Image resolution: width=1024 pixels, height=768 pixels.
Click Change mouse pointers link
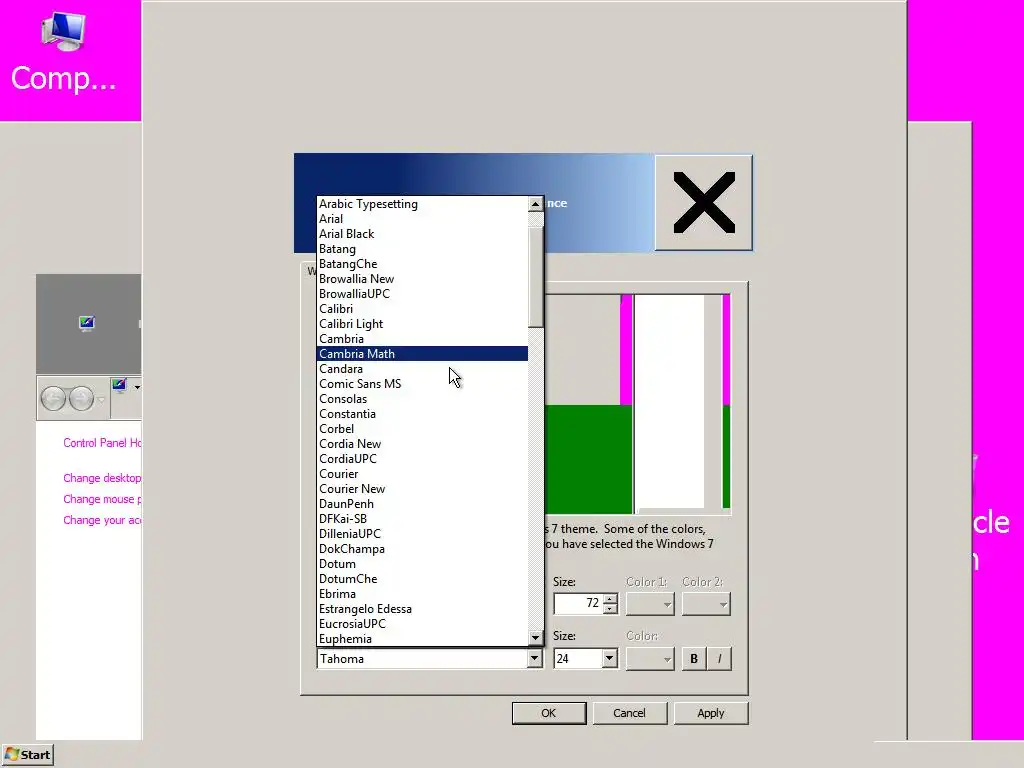(x=102, y=499)
